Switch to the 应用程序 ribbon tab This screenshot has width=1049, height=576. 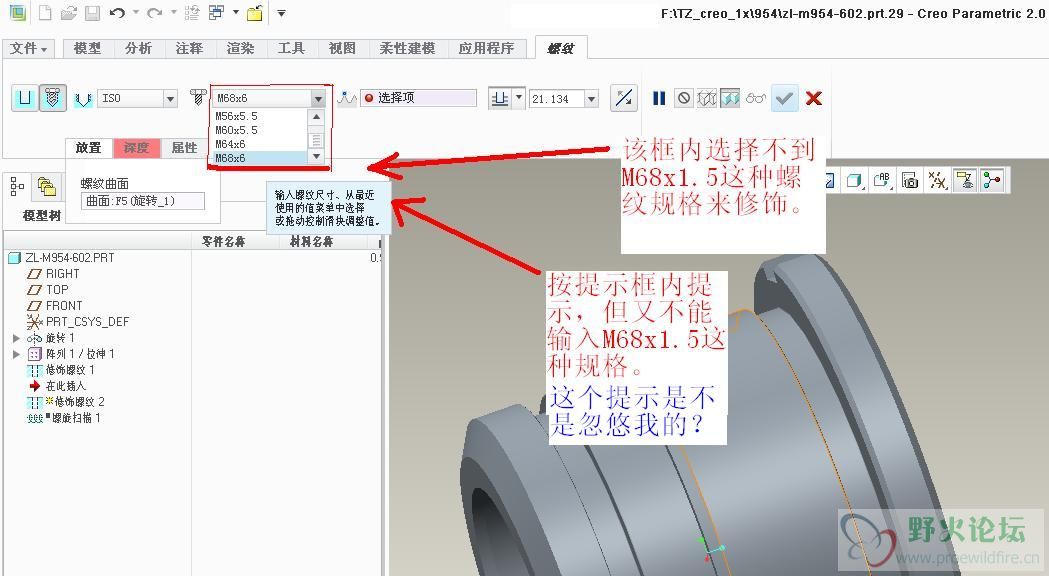[486, 48]
